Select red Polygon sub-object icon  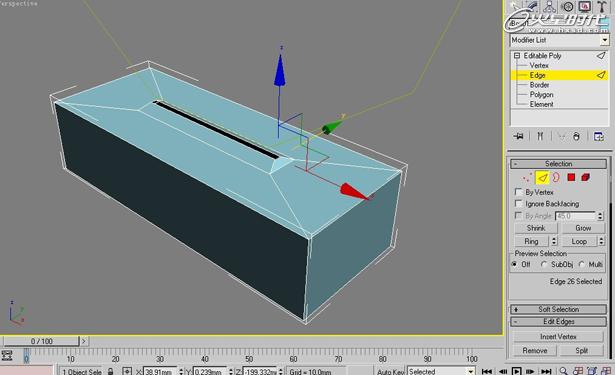[571, 178]
